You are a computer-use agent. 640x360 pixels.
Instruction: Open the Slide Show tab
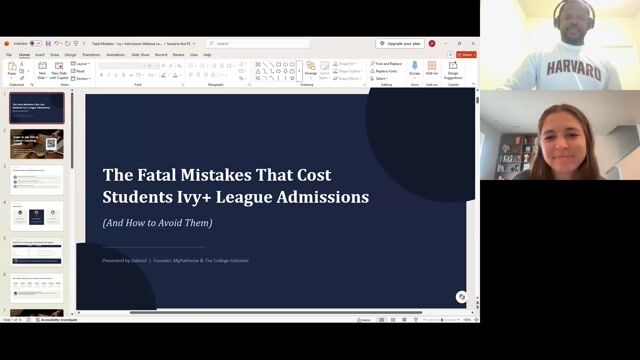[x=140, y=55]
